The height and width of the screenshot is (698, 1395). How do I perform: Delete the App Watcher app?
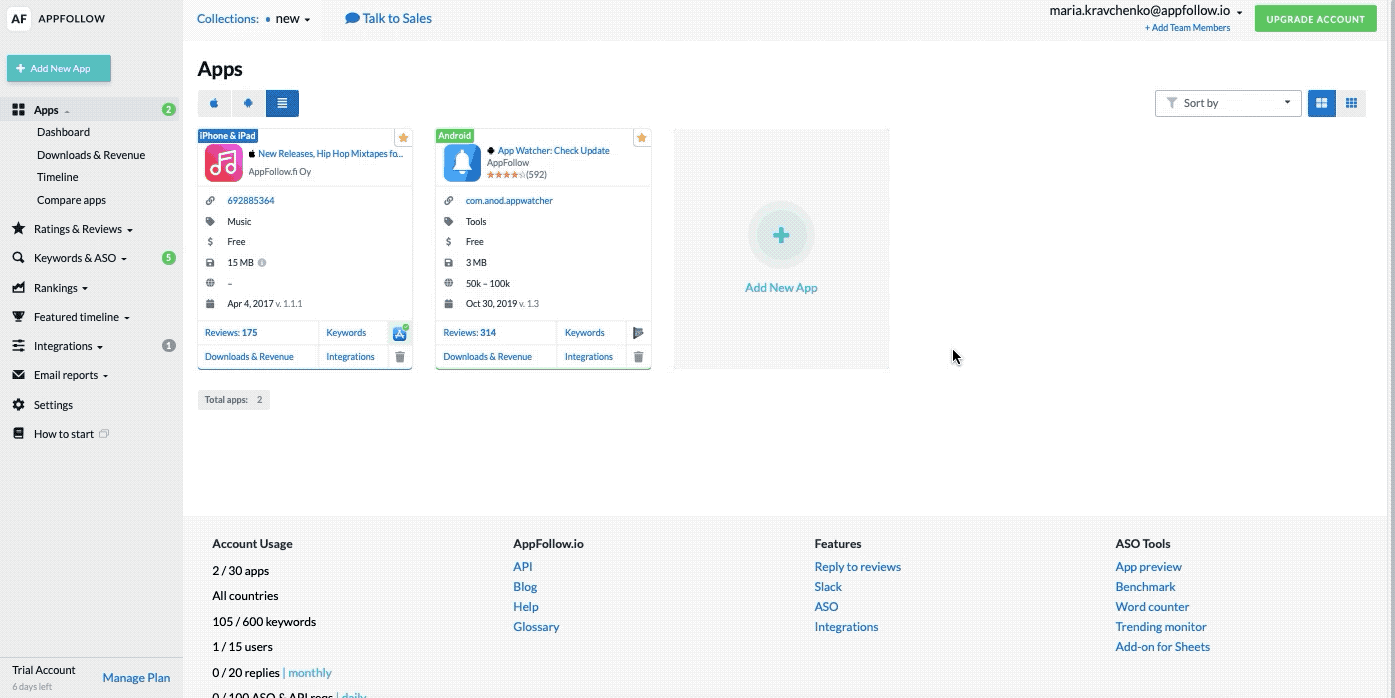coord(638,357)
